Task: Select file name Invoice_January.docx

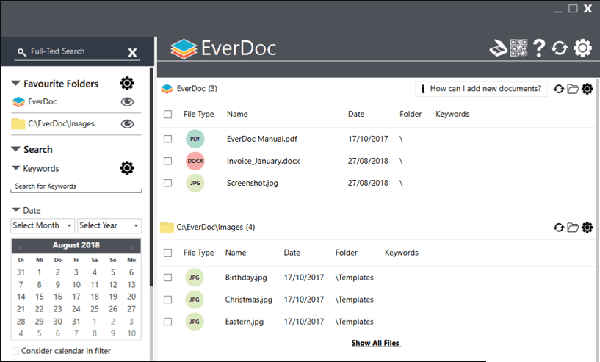Action: pyautogui.click(x=263, y=161)
